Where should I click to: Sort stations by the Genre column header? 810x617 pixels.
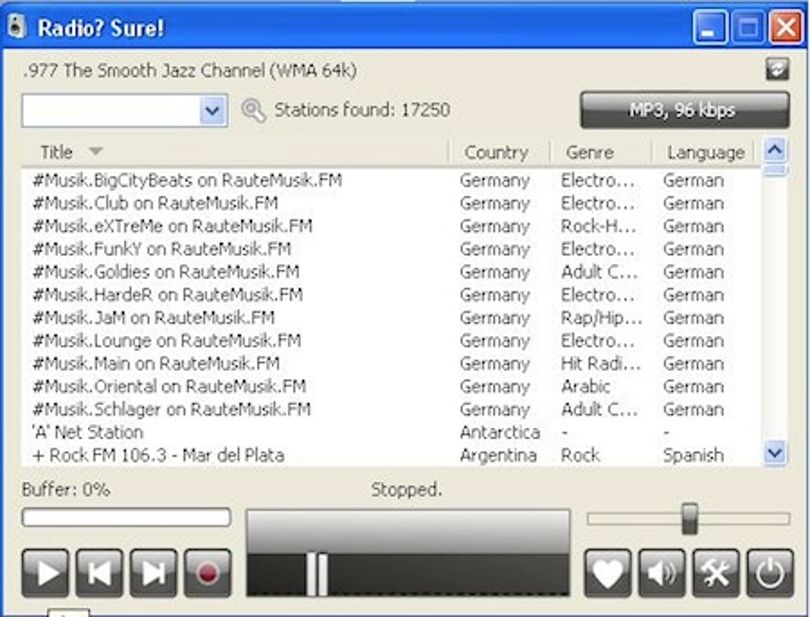click(x=590, y=152)
